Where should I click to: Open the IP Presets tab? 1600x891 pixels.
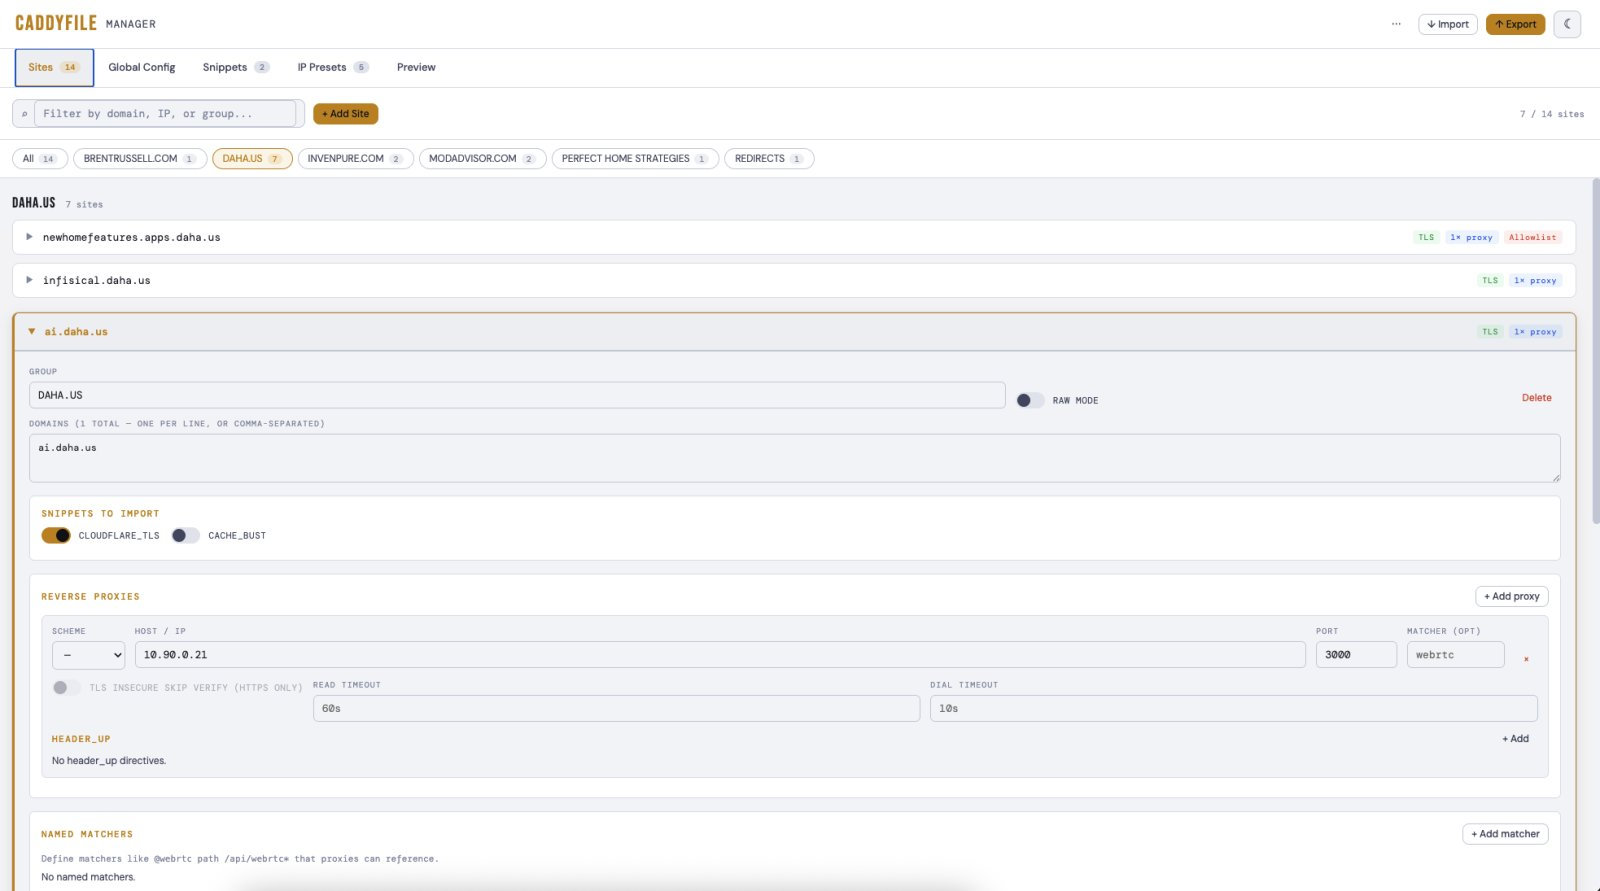pos(333,67)
